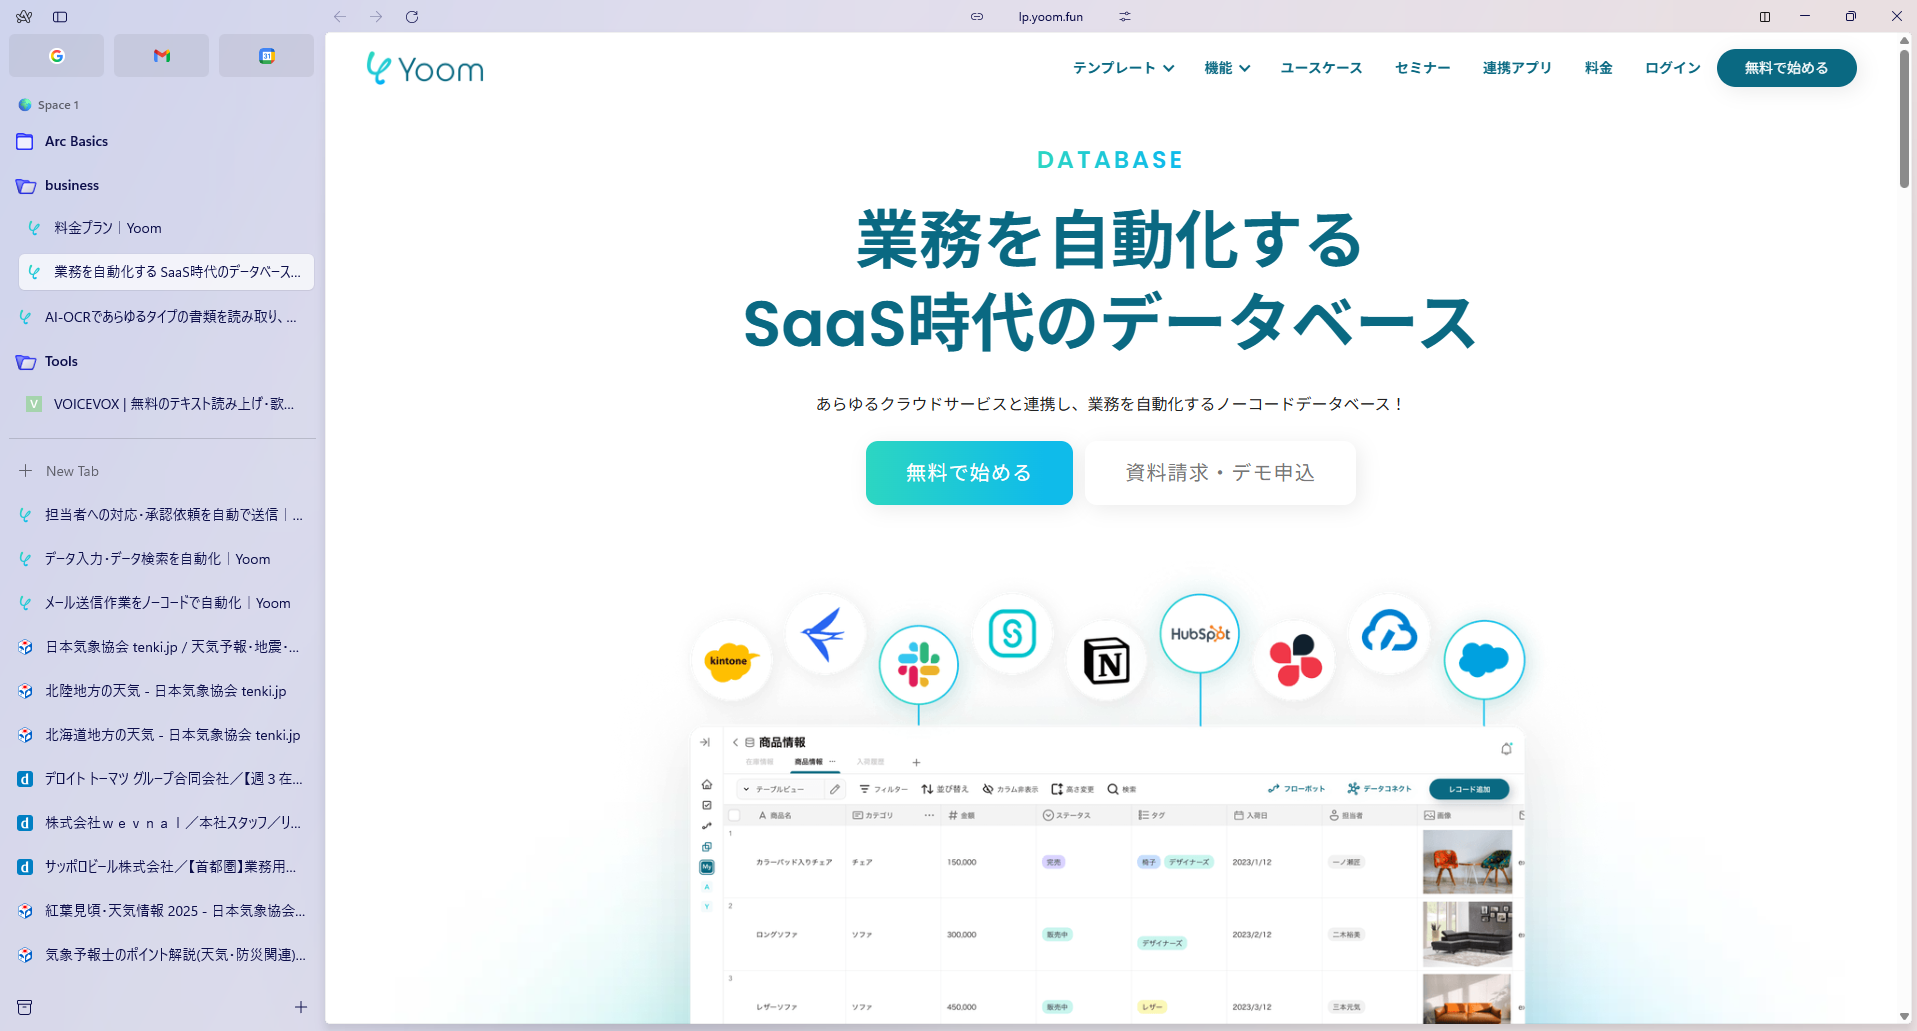
Task: Open split view icon in the title bar
Action: [x=1765, y=16]
